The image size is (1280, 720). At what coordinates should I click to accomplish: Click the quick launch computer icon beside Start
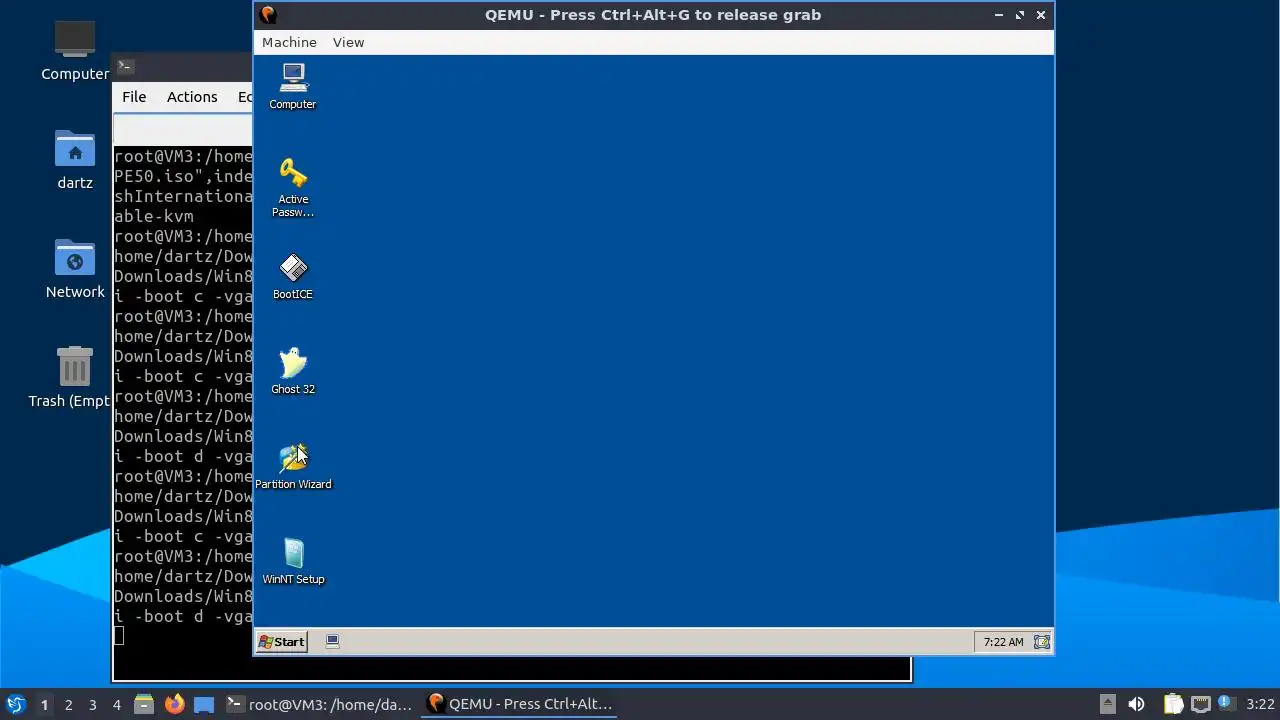333,642
